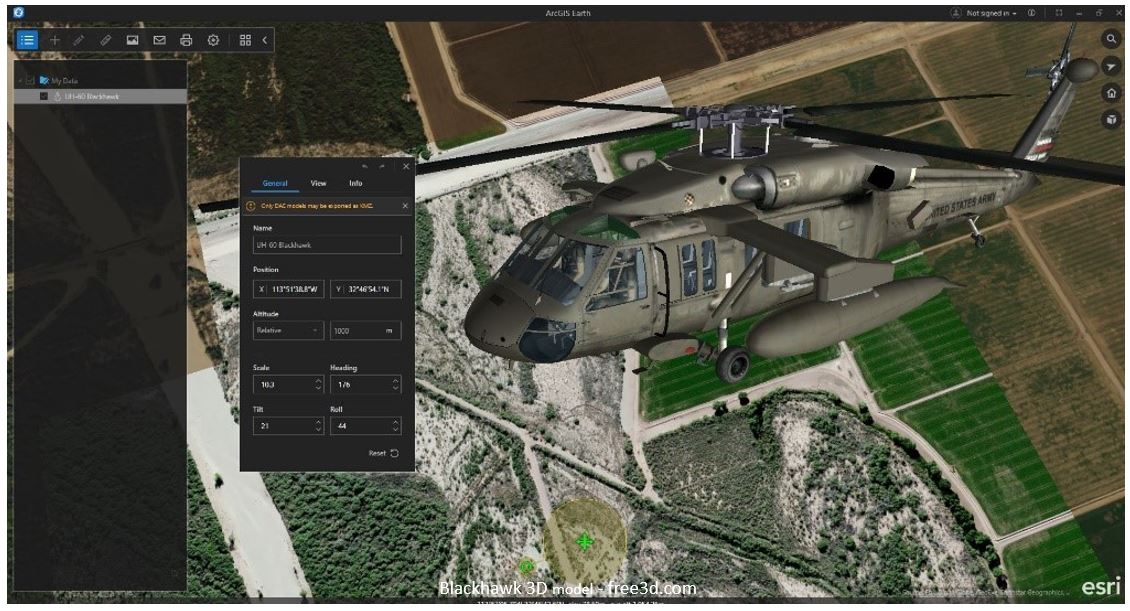Click the search magnifier button on map
The height and width of the screenshot is (611, 1130).
1111,39
